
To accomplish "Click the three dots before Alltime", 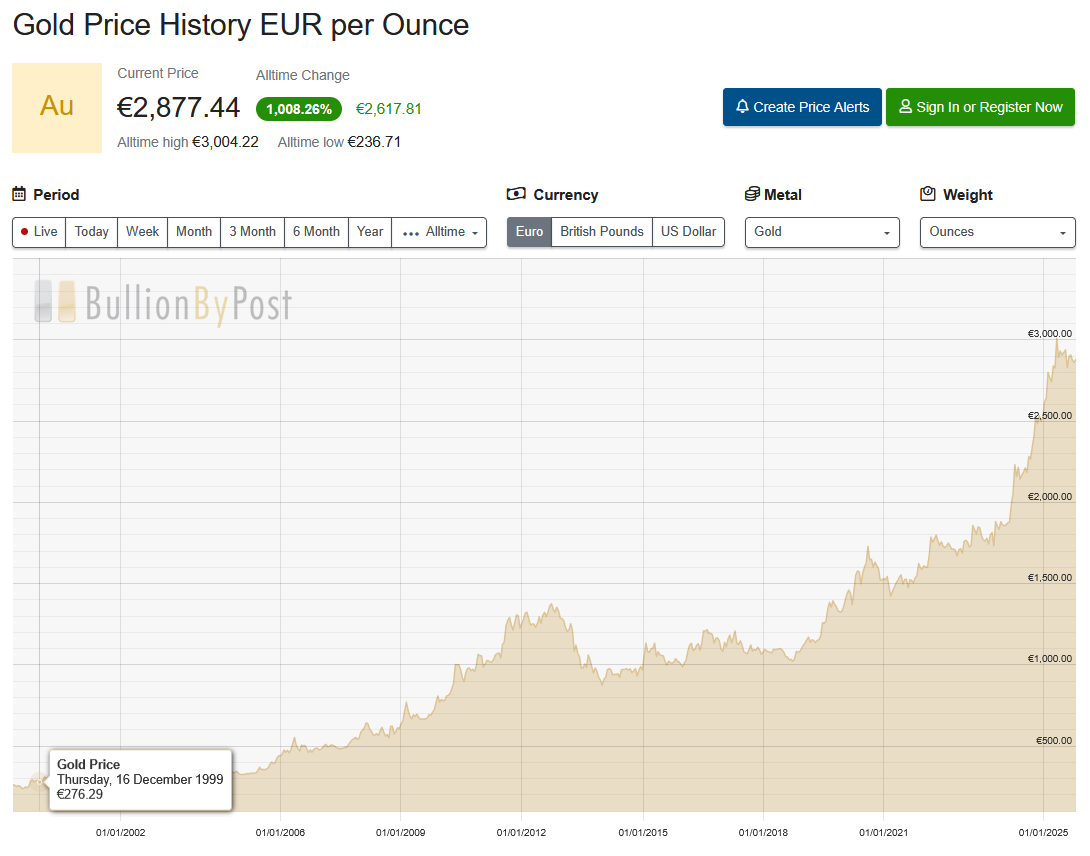I will 411,234.
